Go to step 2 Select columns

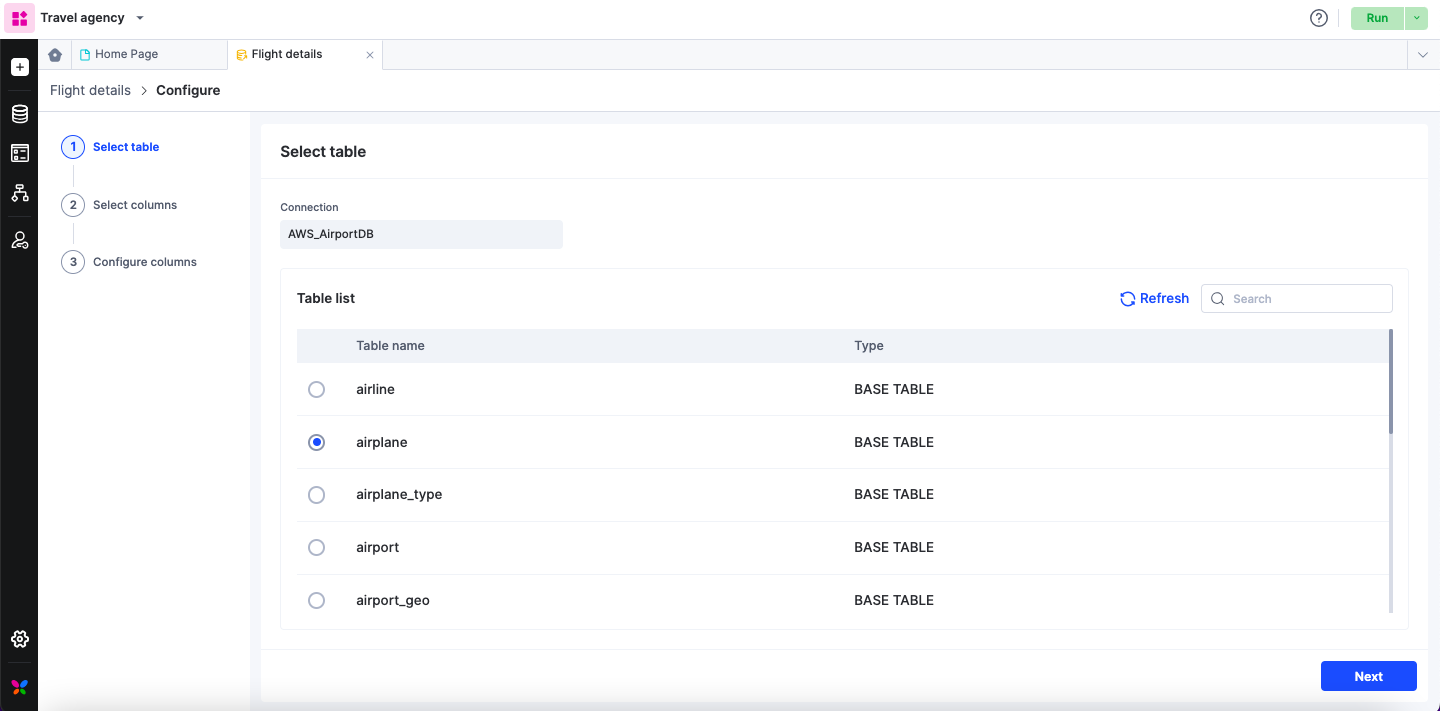click(x=119, y=205)
